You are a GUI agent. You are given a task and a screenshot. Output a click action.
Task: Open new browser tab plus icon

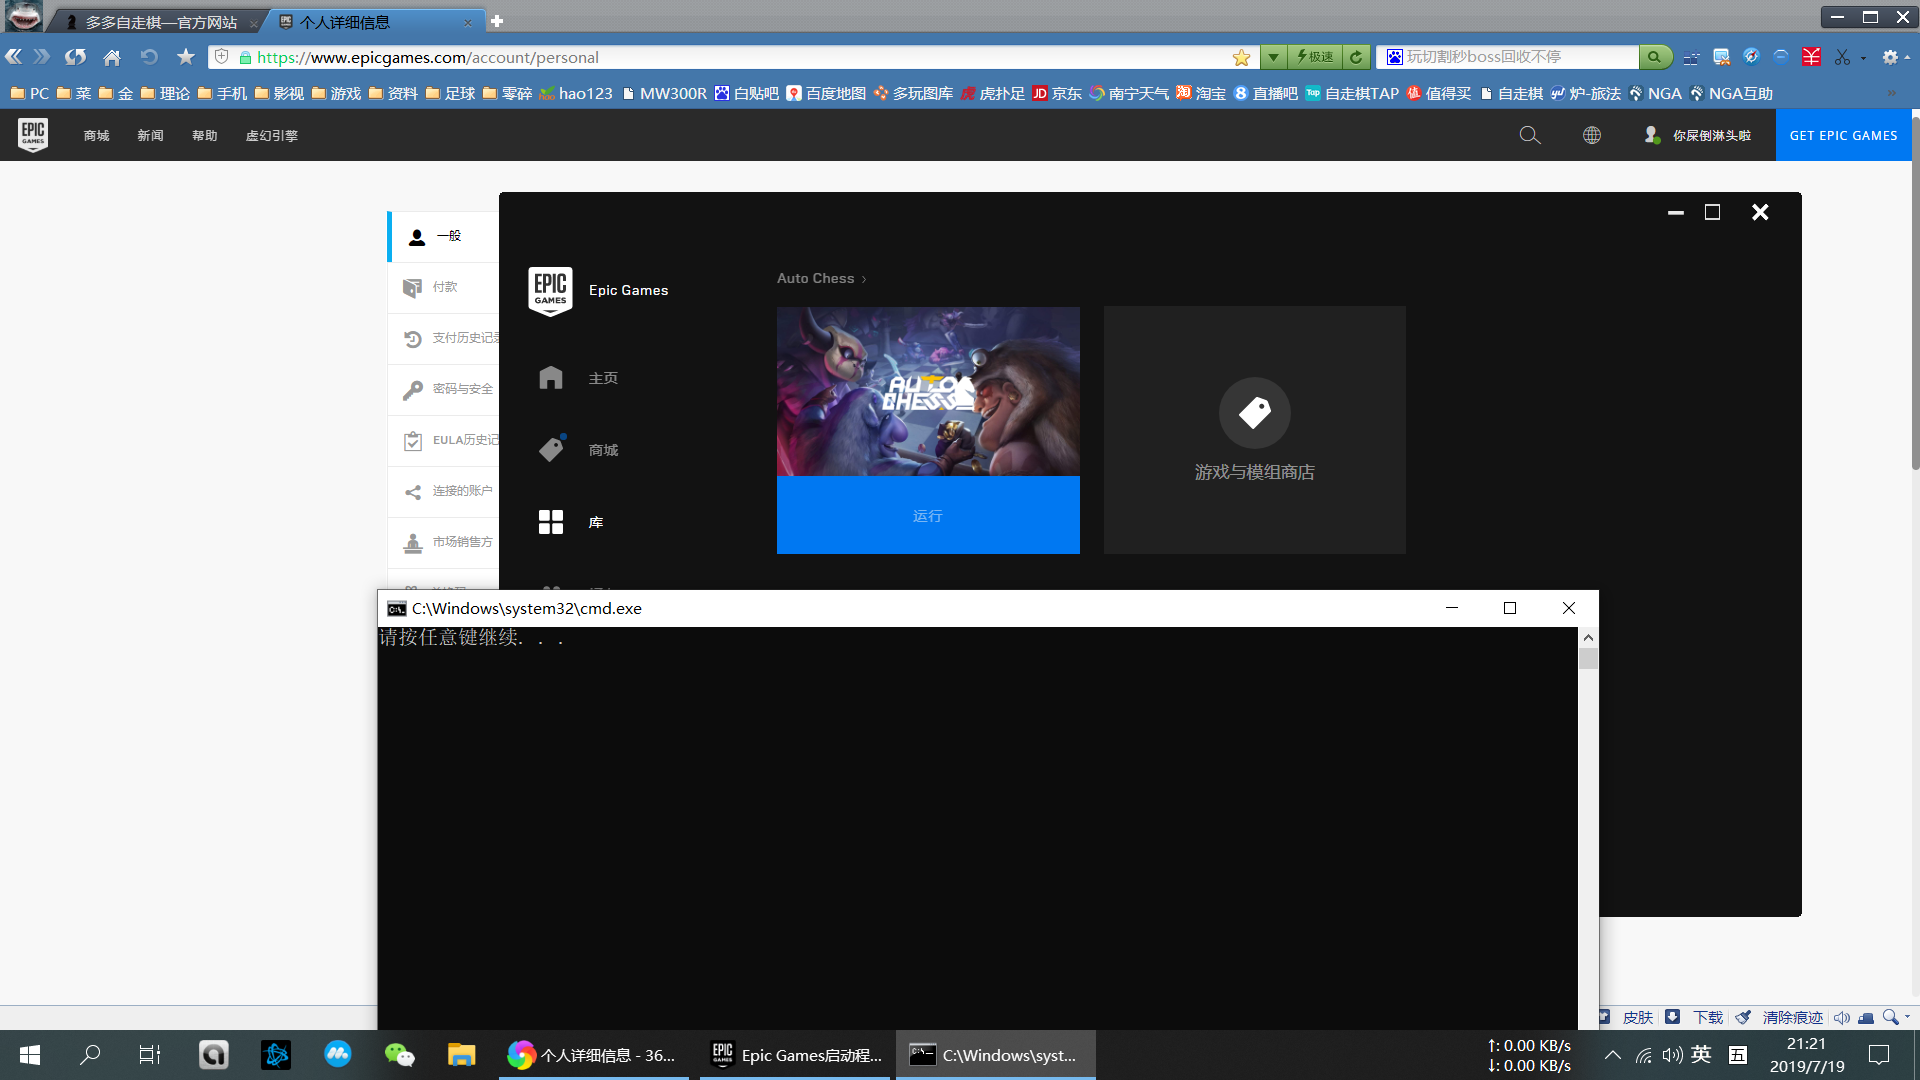497,21
